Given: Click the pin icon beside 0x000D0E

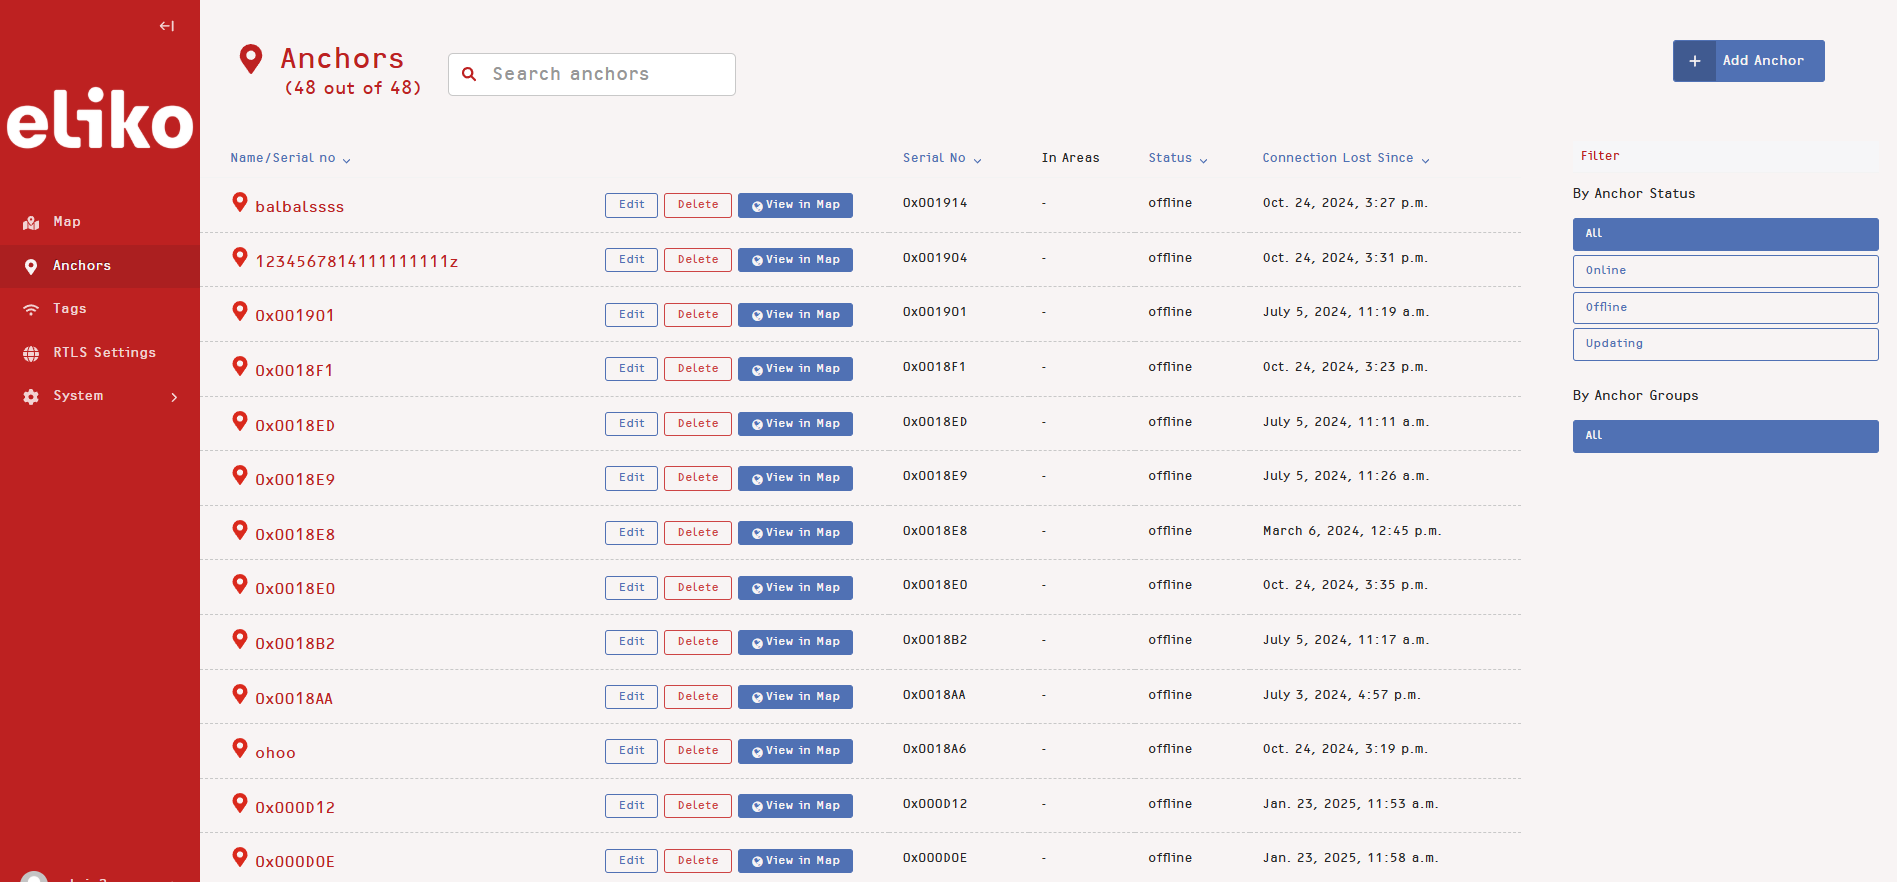Looking at the screenshot, I should point(240,857).
